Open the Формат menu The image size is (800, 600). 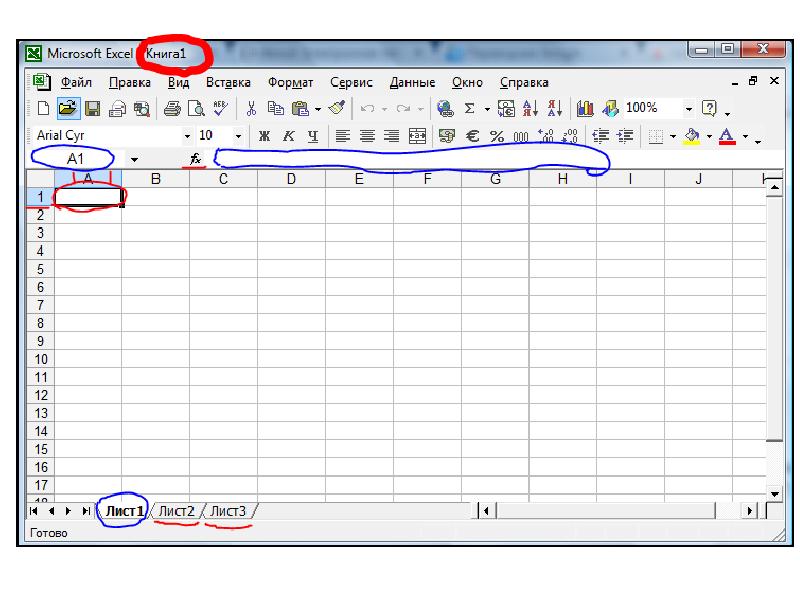click(290, 83)
